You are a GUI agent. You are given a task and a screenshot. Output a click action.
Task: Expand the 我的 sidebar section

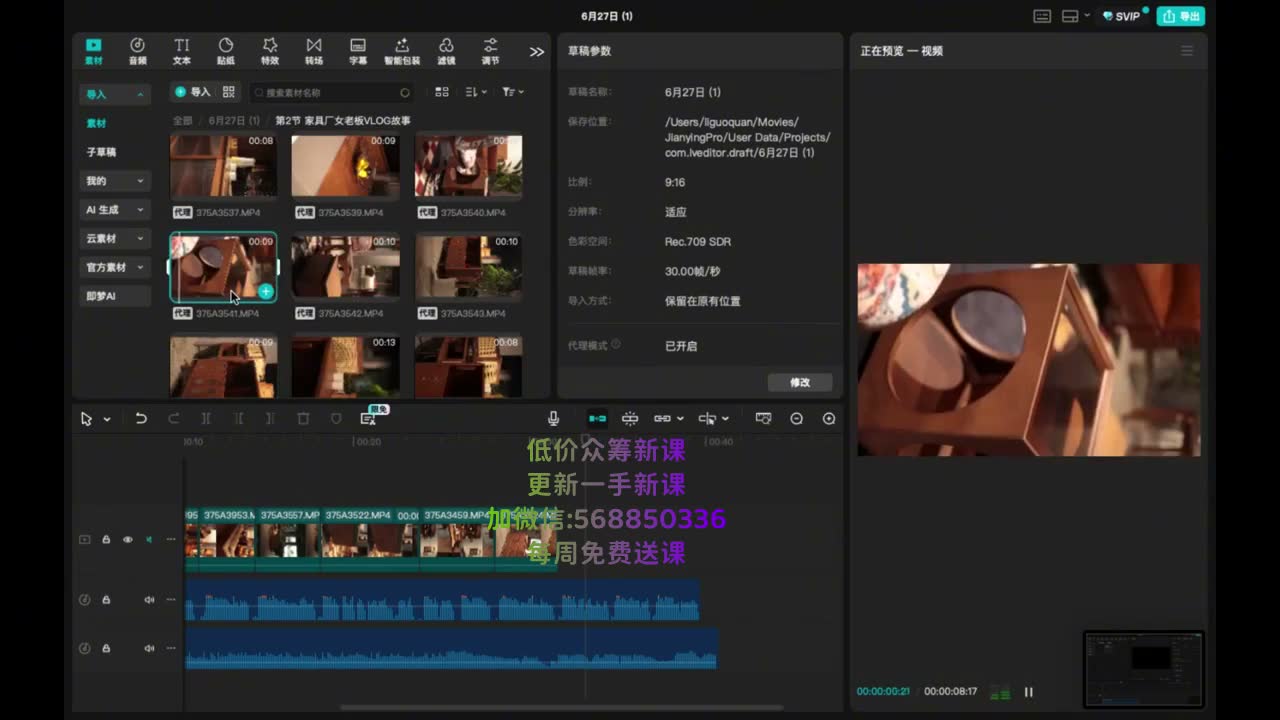coord(115,181)
